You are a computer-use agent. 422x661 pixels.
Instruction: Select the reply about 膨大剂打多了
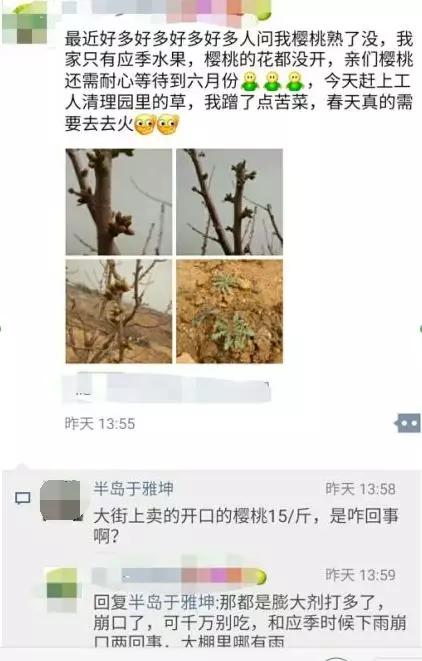pyautogui.click(x=250, y=622)
